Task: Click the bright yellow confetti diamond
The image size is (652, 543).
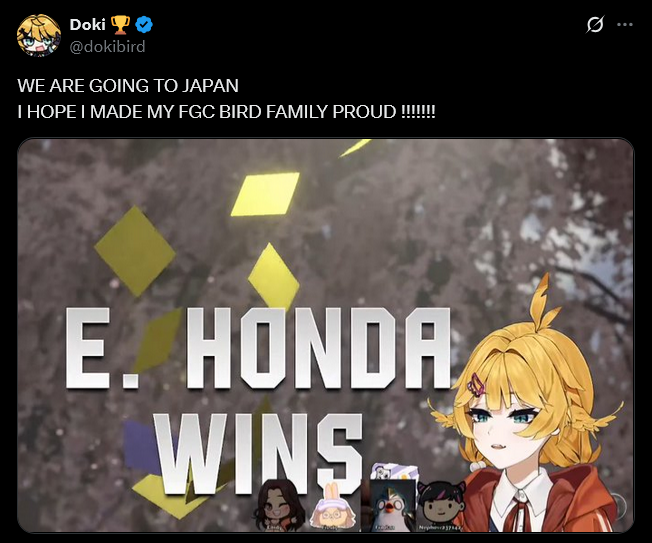Action: tap(265, 195)
